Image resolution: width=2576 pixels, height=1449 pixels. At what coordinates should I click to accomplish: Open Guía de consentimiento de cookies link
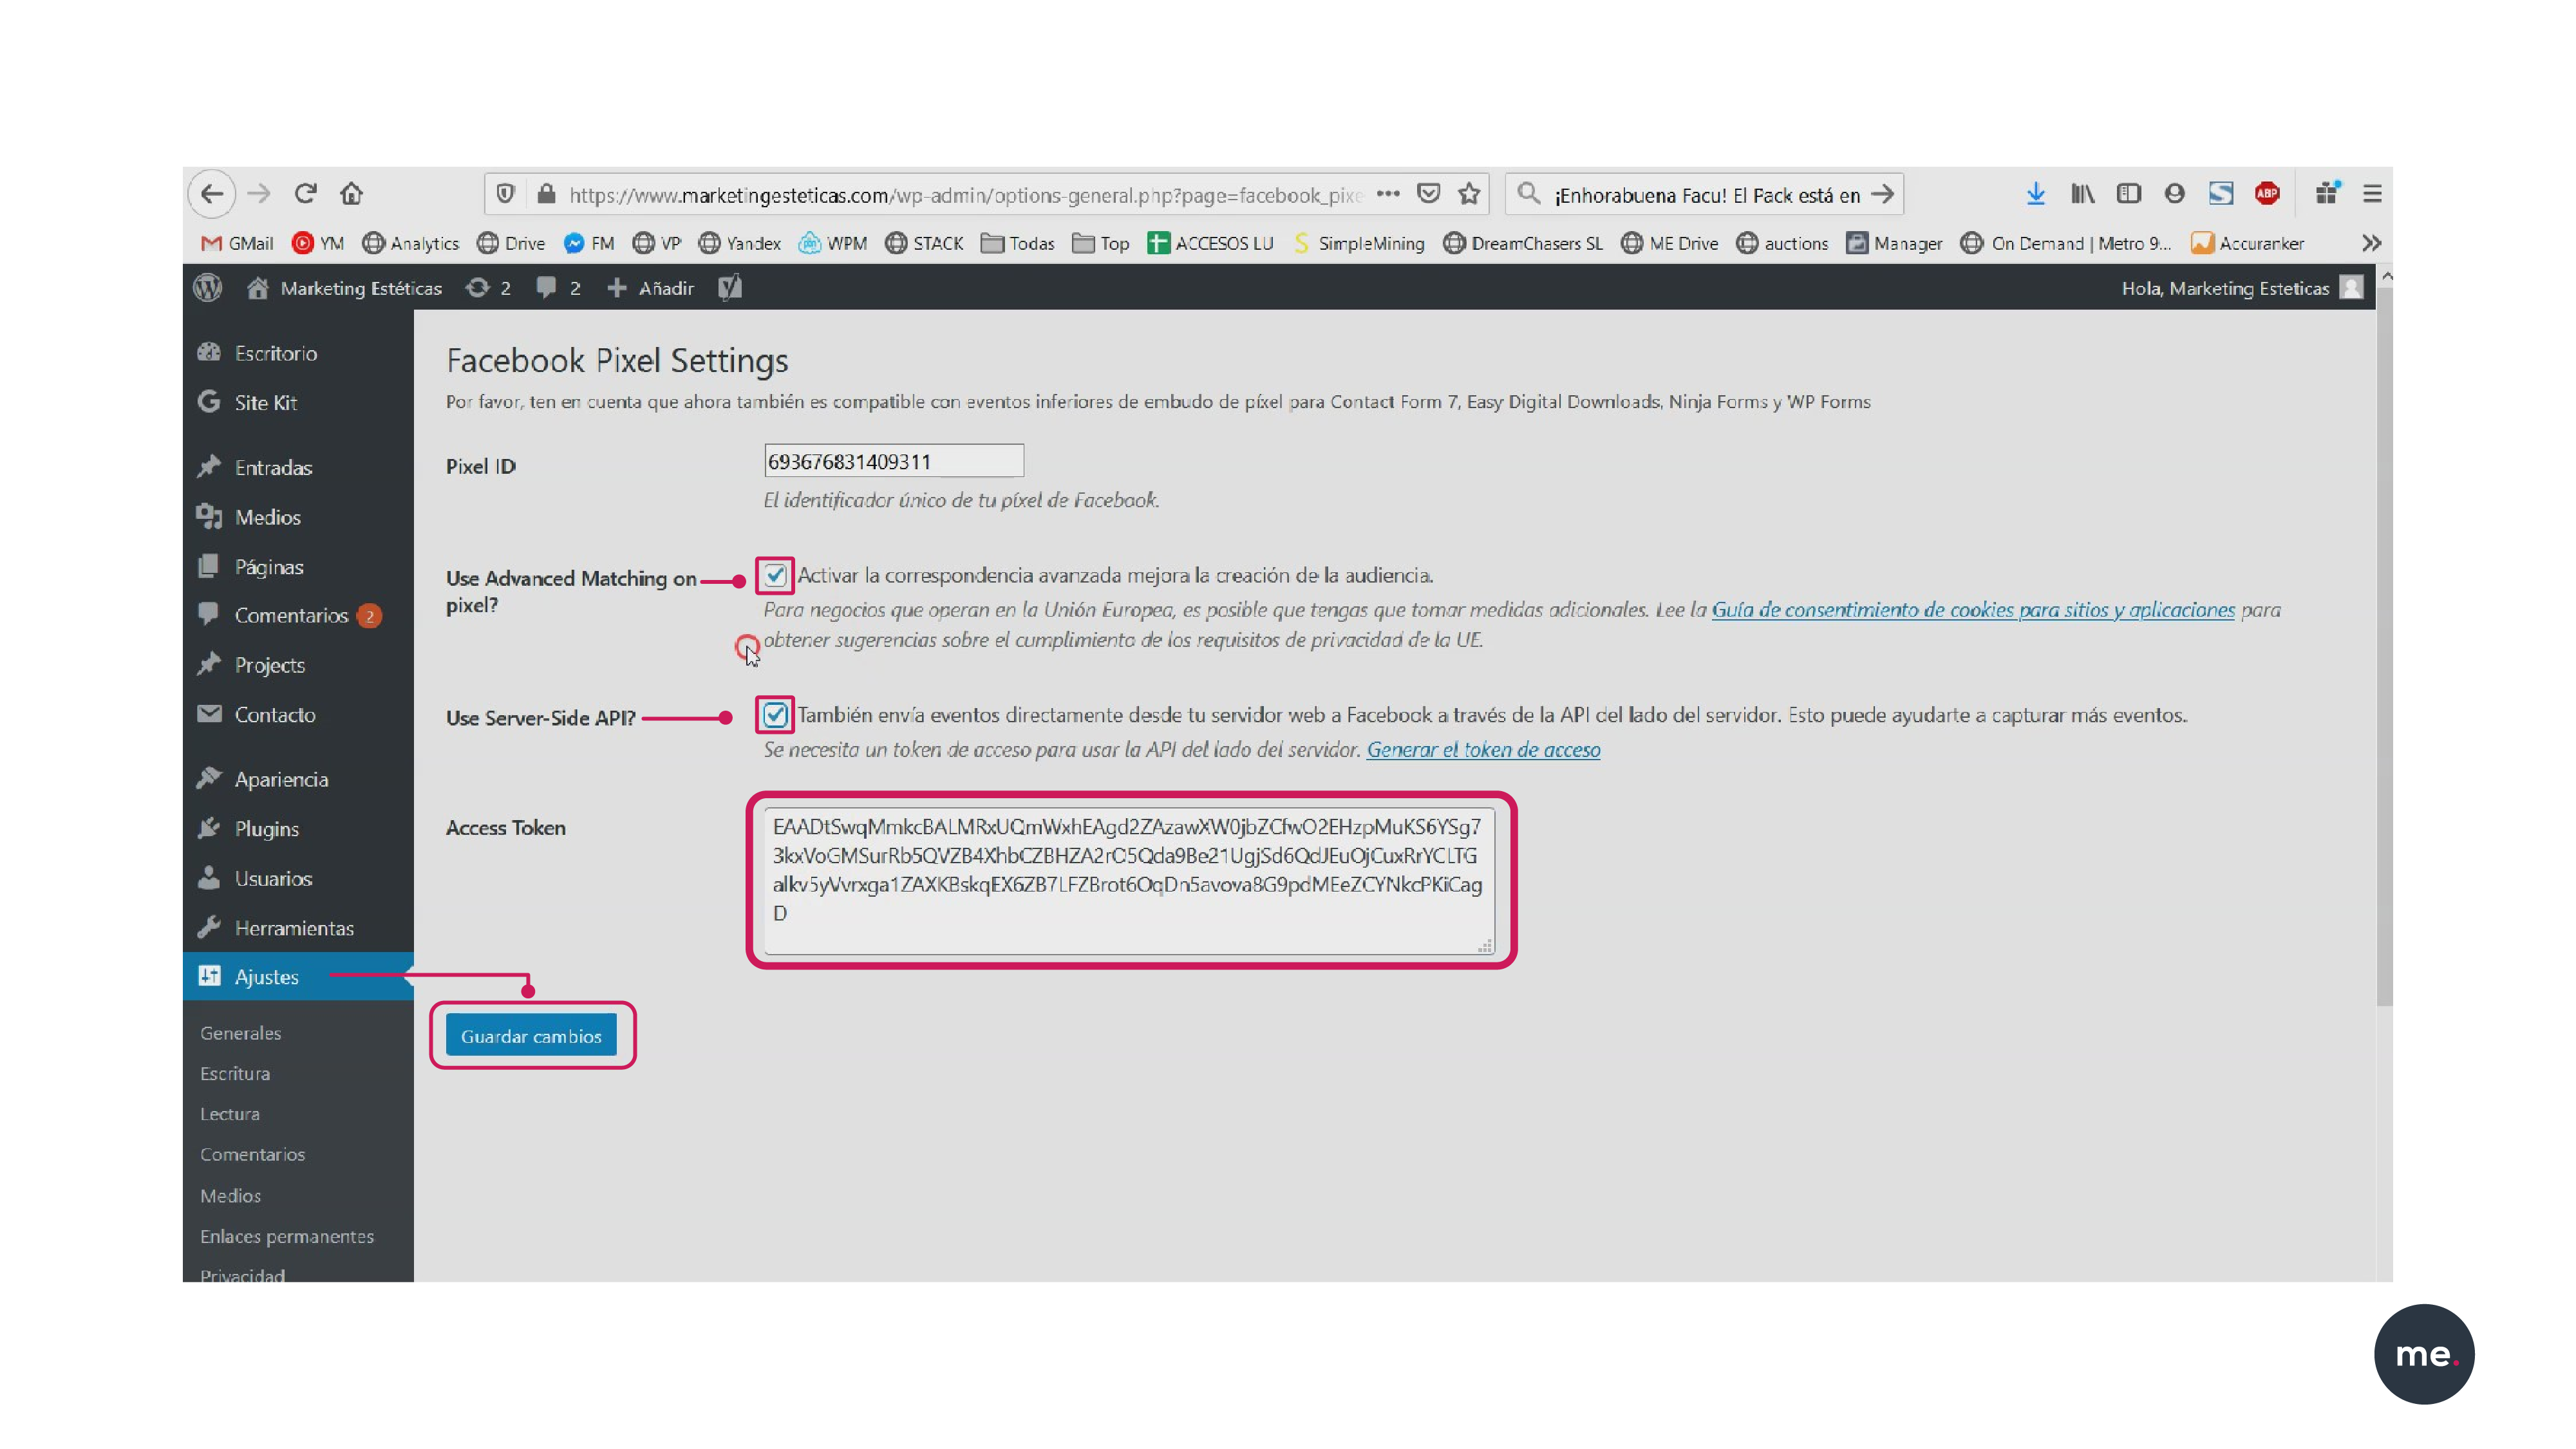(x=1973, y=610)
